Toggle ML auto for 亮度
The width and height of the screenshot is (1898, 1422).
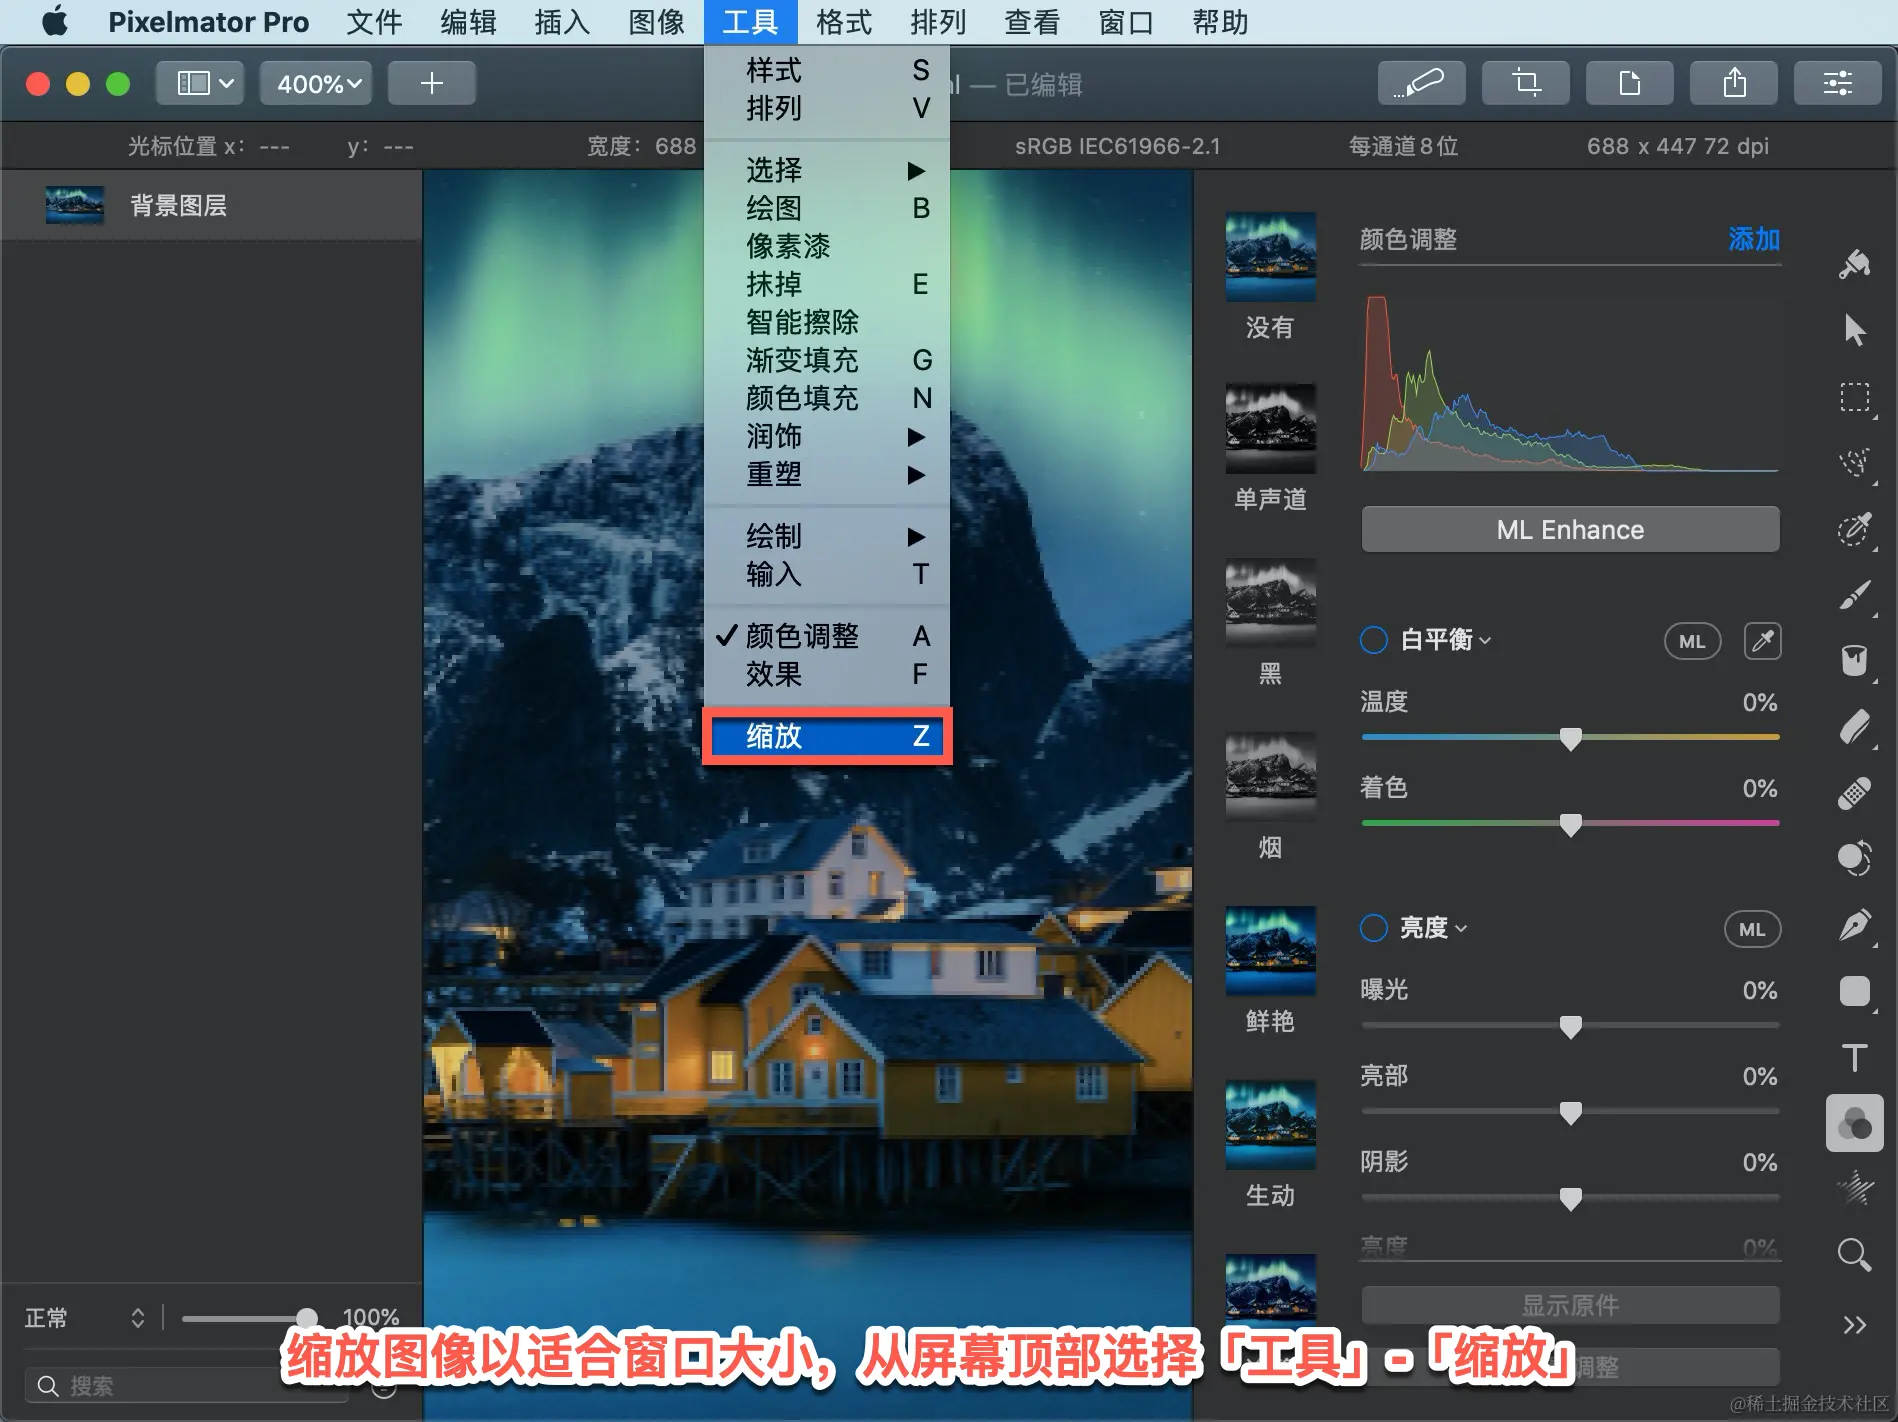(x=1752, y=929)
